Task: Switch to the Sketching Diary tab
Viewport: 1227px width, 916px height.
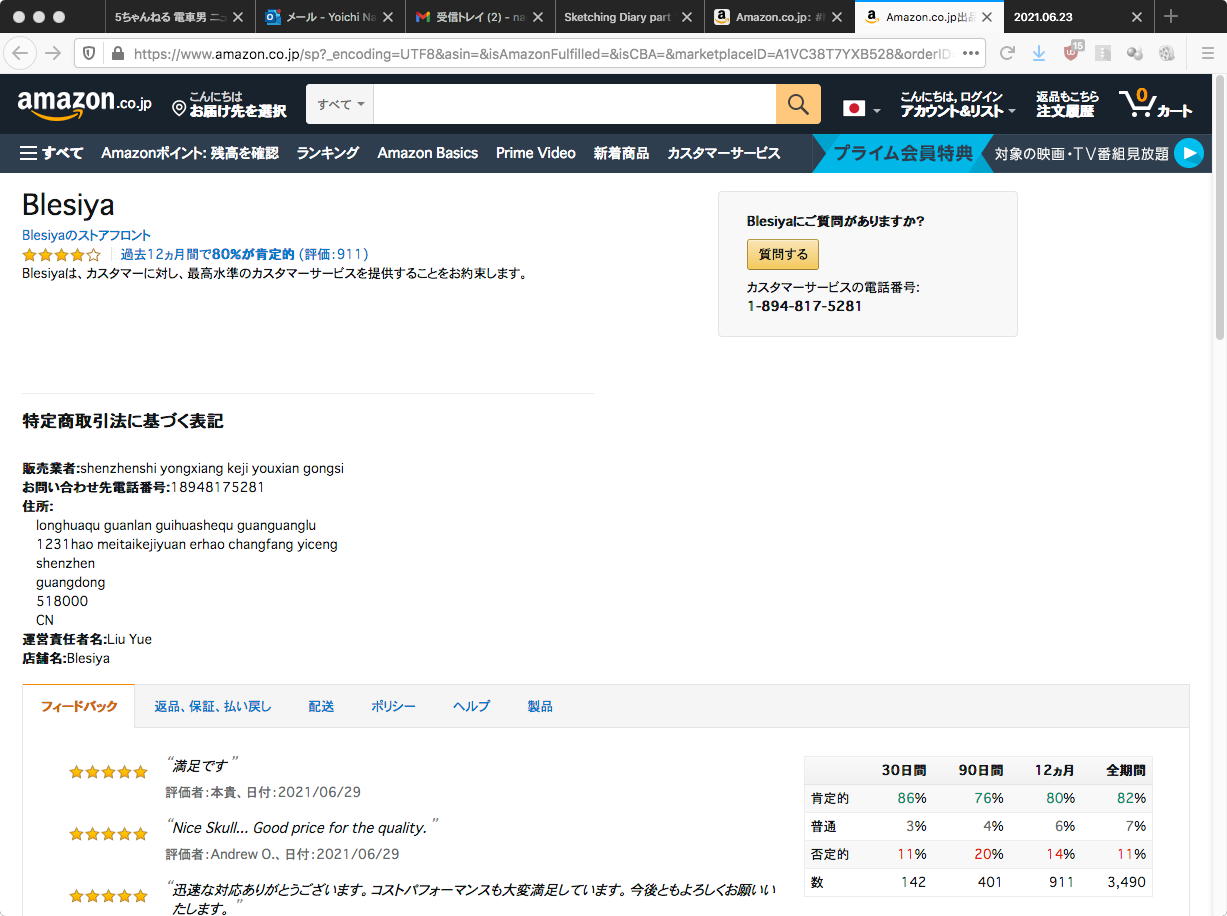Action: point(630,17)
